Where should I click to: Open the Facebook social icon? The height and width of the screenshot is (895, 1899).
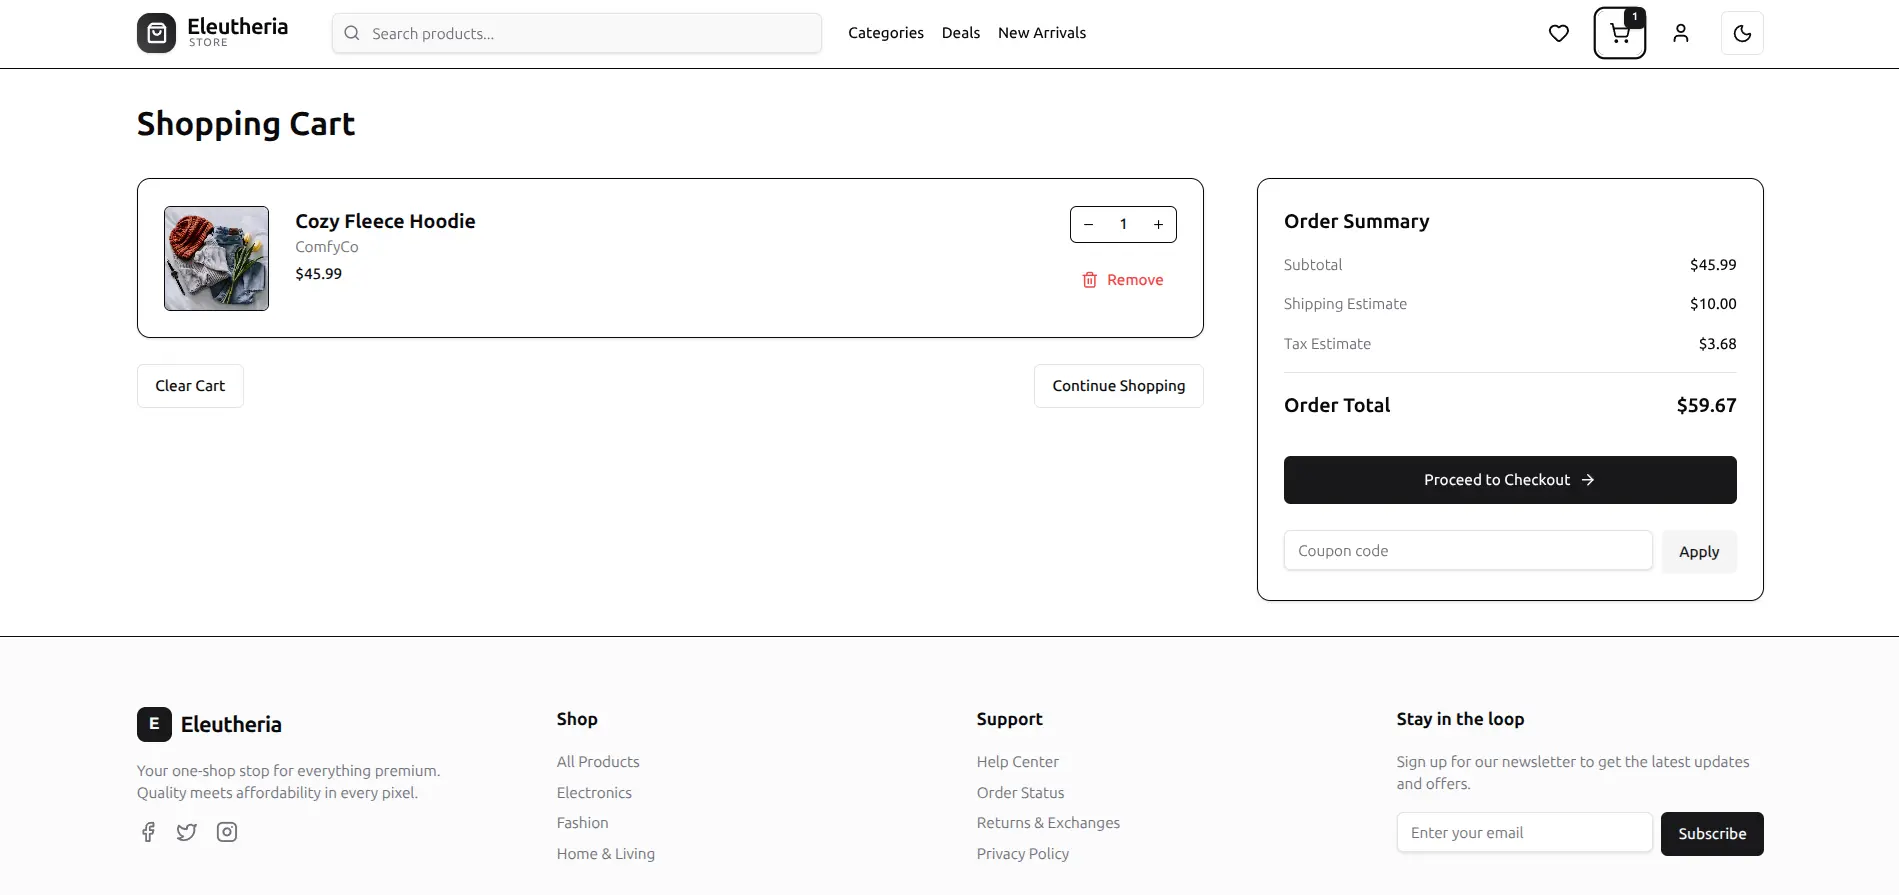pyautogui.click(x=148, y=832)
